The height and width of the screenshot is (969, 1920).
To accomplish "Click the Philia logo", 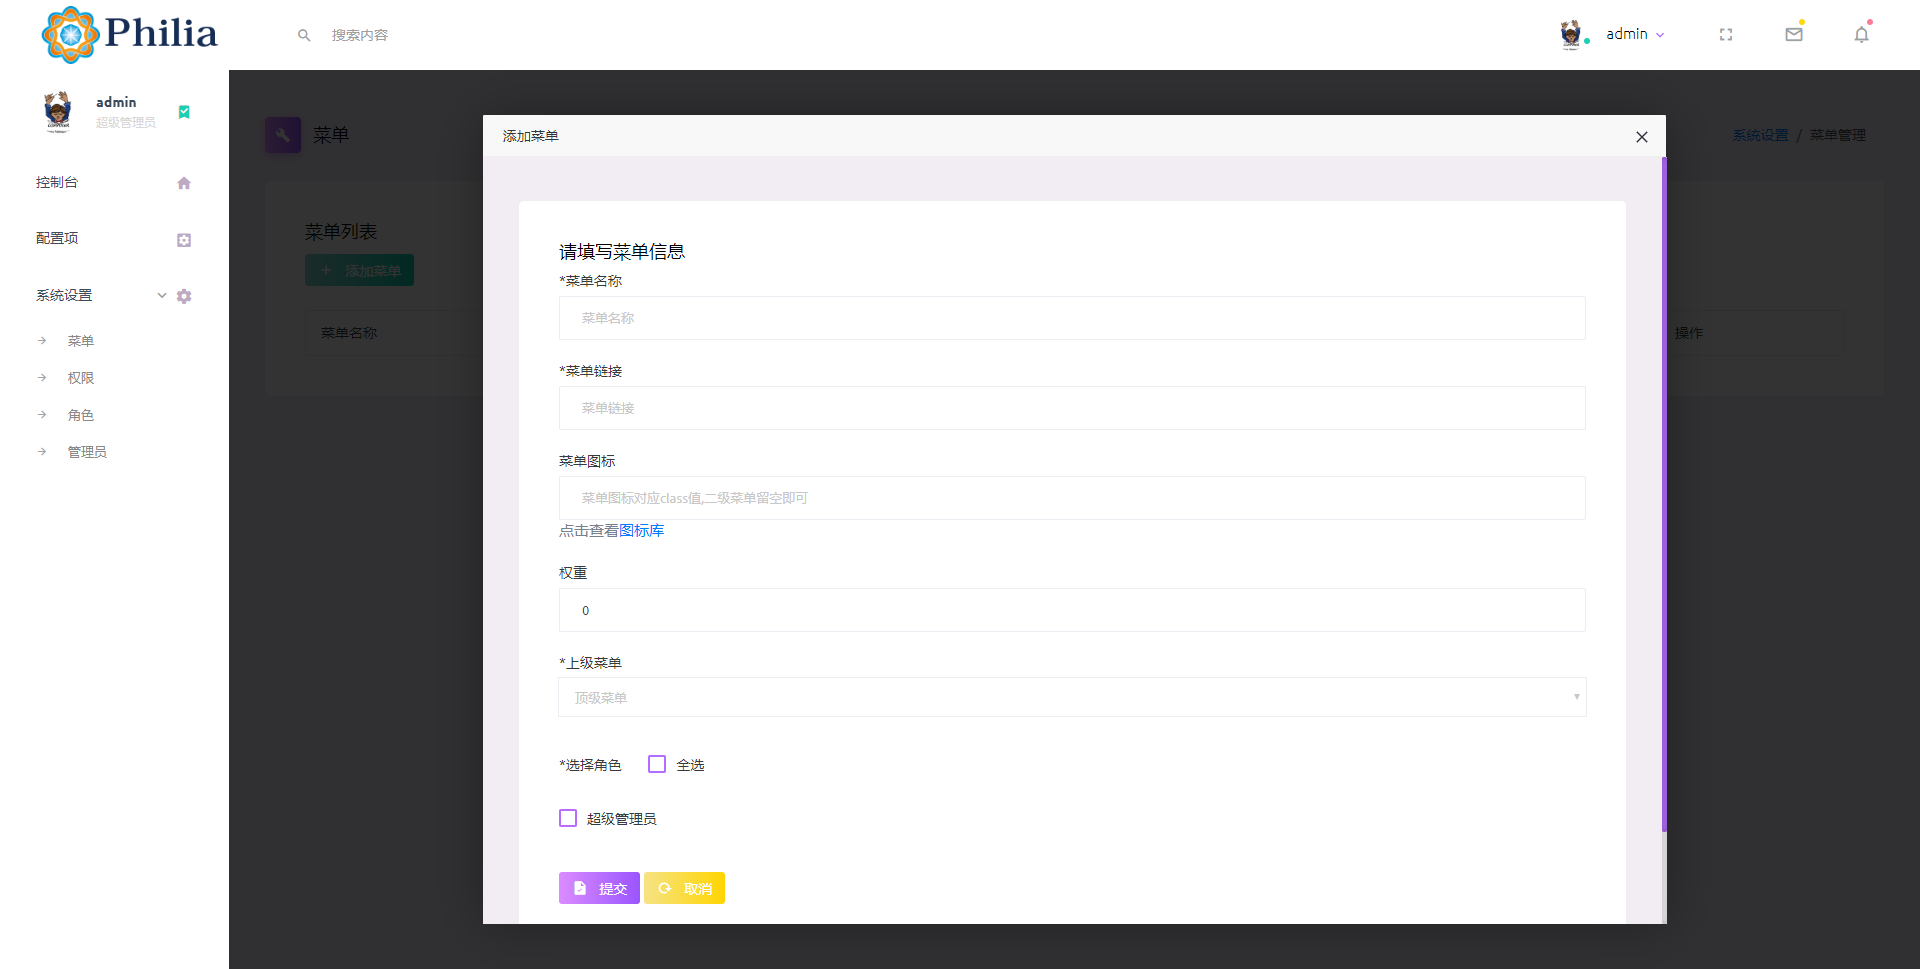I will pos(129,35).
